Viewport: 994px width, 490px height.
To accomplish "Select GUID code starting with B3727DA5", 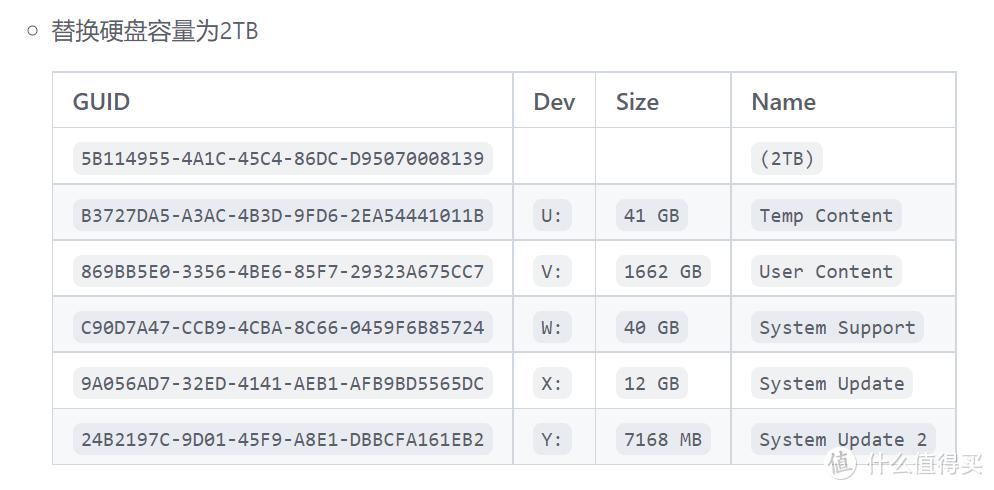I will point(282,215).
